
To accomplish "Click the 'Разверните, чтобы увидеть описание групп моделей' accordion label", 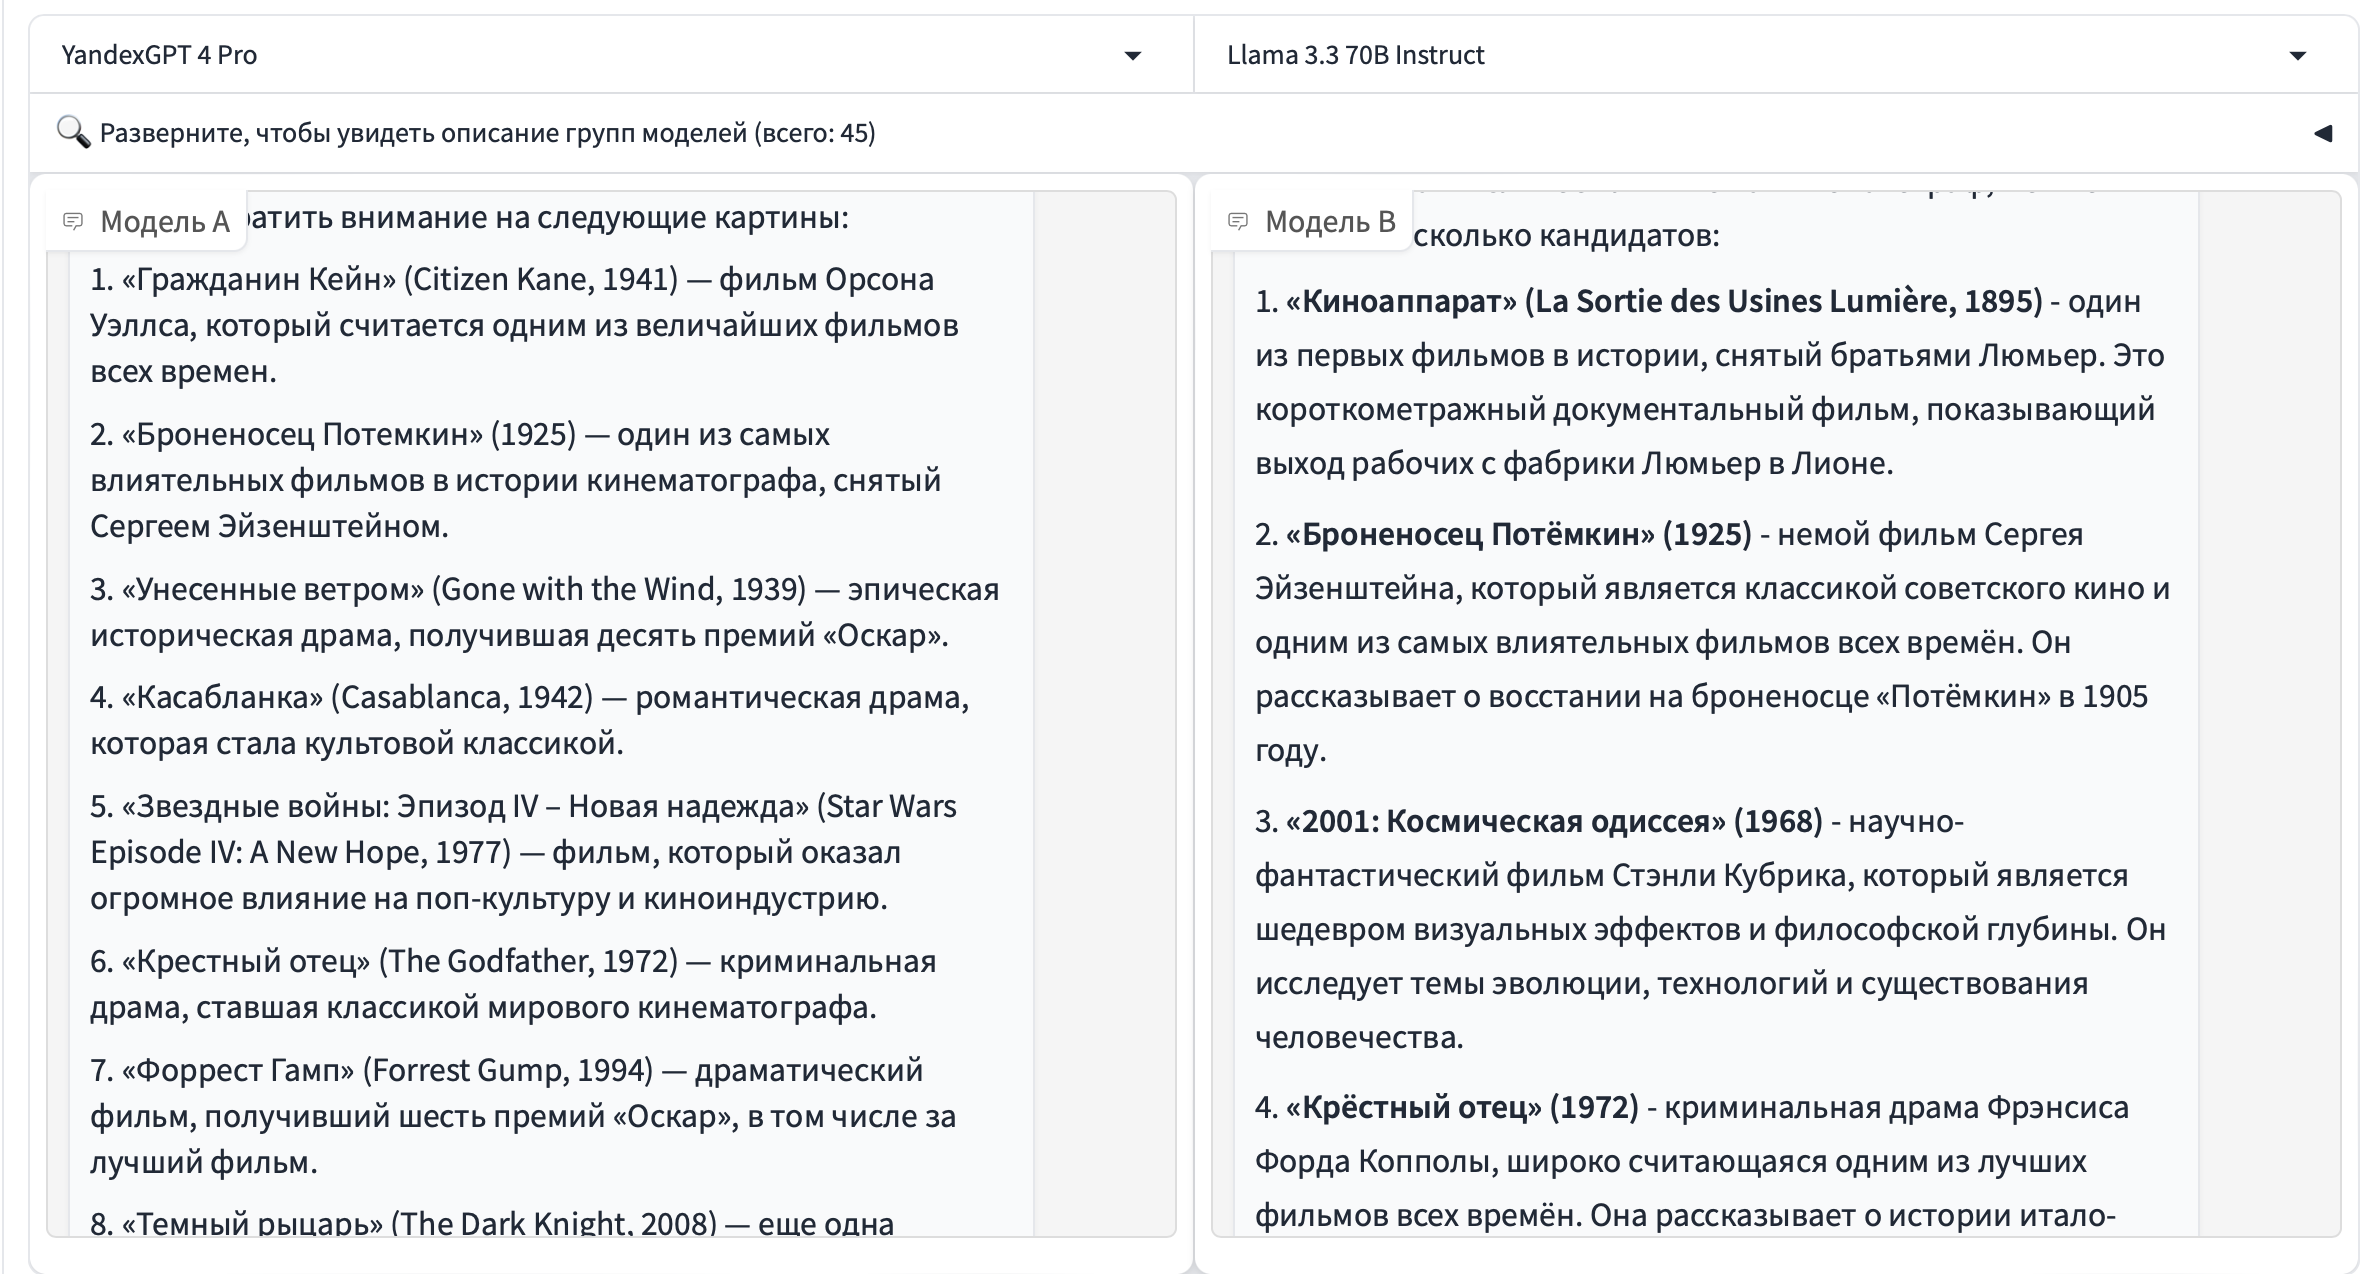I will (488, 133).
